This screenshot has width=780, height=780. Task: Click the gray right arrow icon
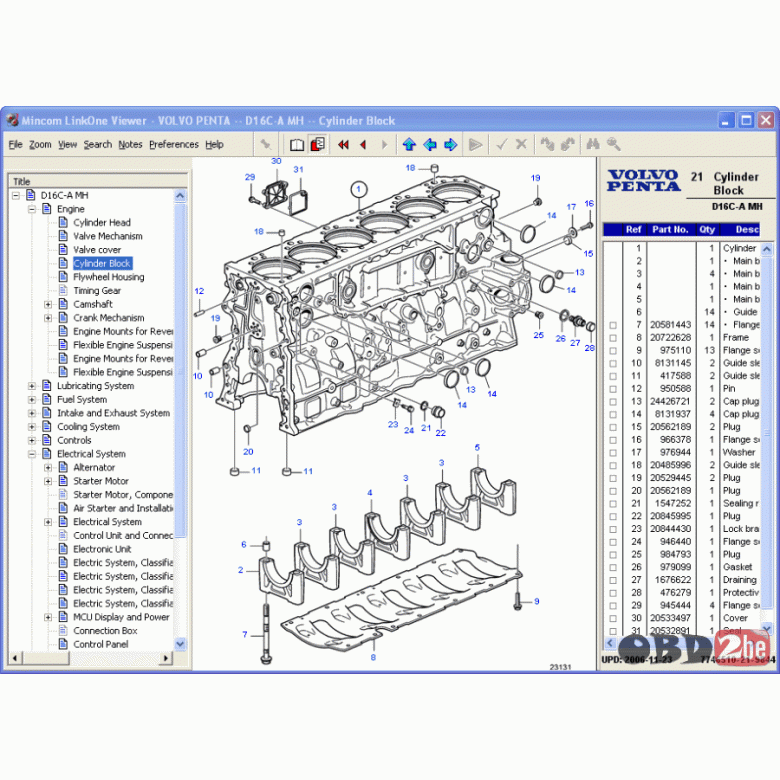(385, 145)
